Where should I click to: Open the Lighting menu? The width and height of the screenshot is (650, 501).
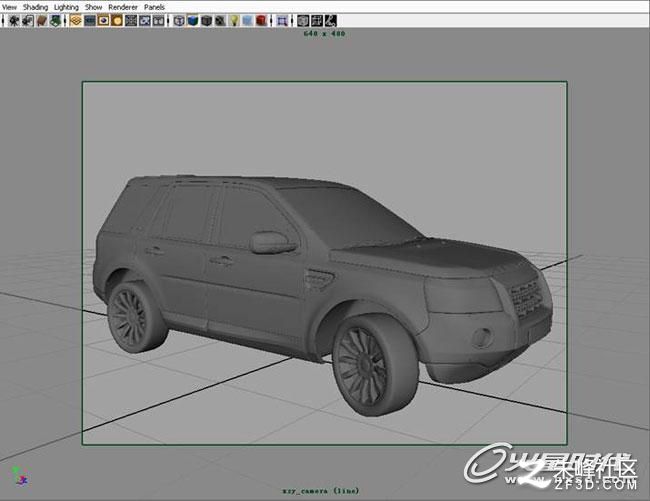point(66,7)
